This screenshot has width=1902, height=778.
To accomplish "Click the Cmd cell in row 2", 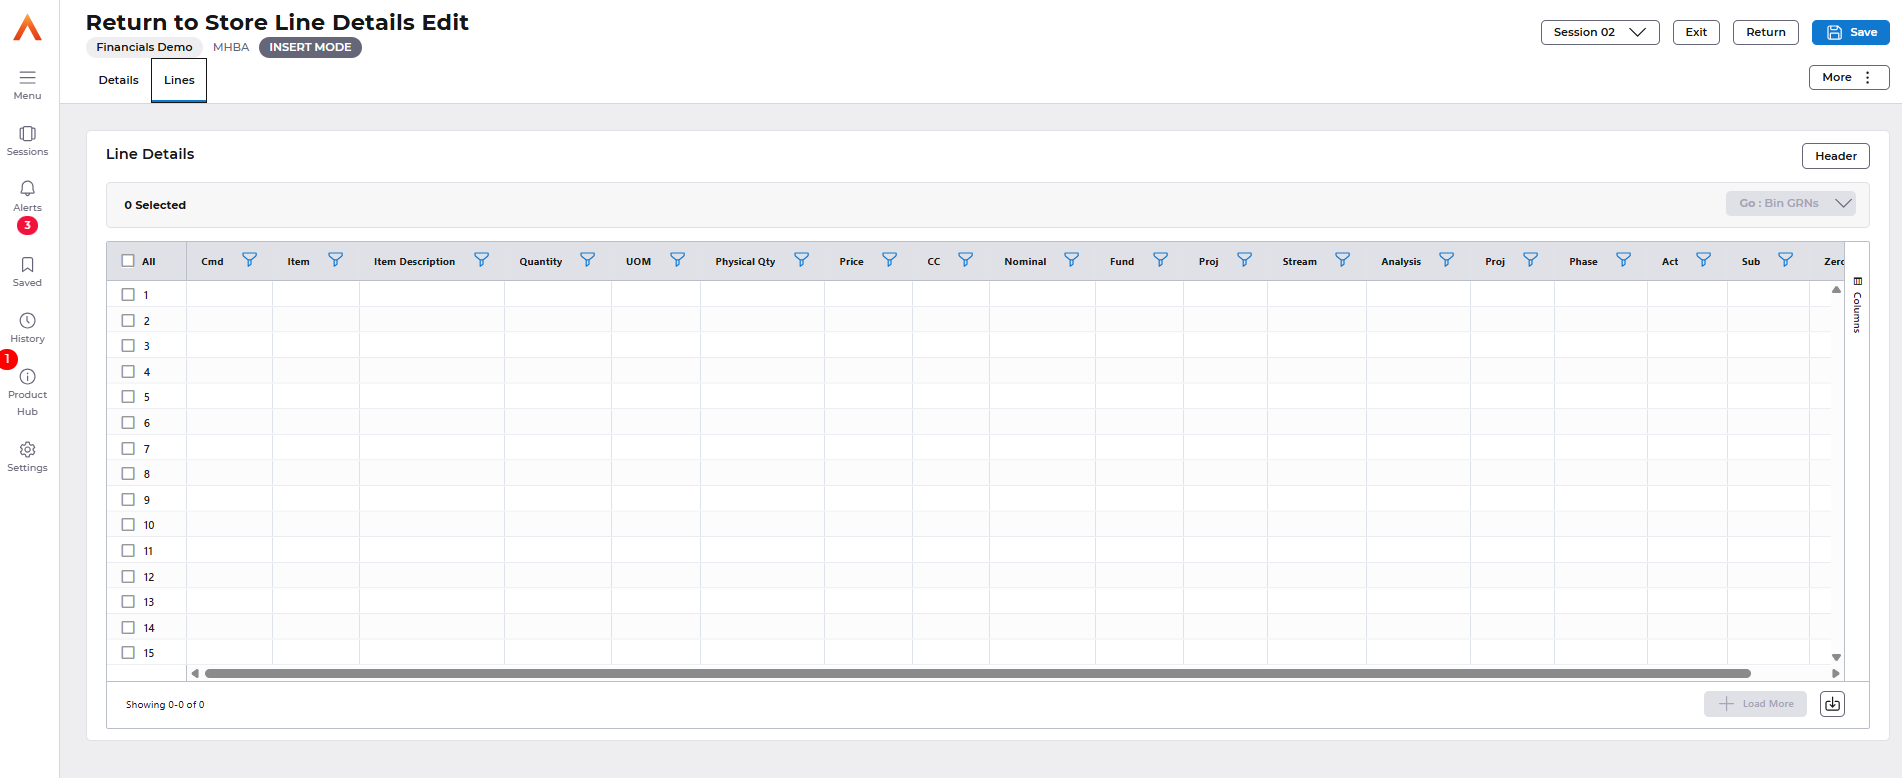I will 229,320.
